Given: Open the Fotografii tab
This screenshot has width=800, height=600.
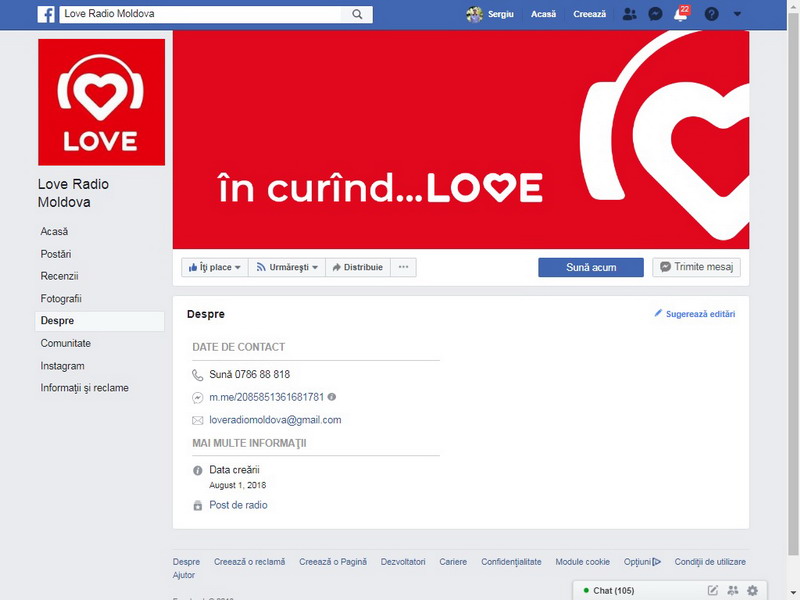Looking at the screenshot, I should pos(61,298).
